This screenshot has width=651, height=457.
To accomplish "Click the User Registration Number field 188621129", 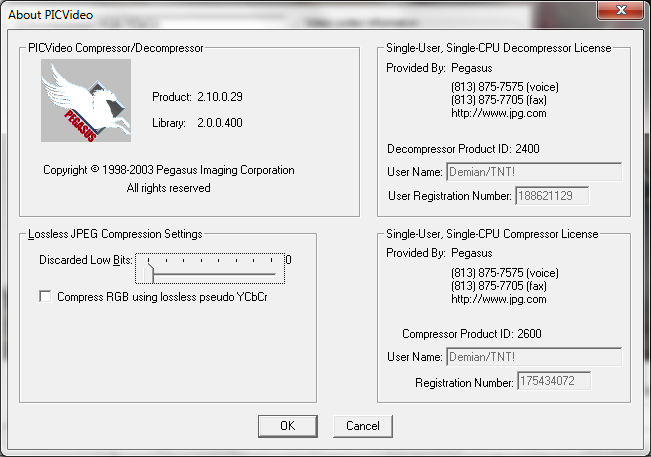I will (x=552, y=196).
